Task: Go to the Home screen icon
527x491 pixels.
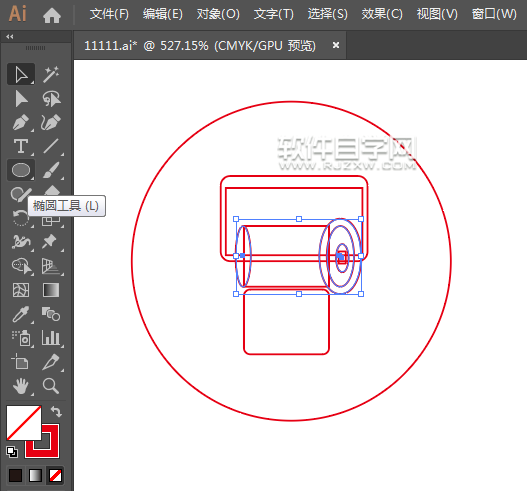Action: pos(52,15)
